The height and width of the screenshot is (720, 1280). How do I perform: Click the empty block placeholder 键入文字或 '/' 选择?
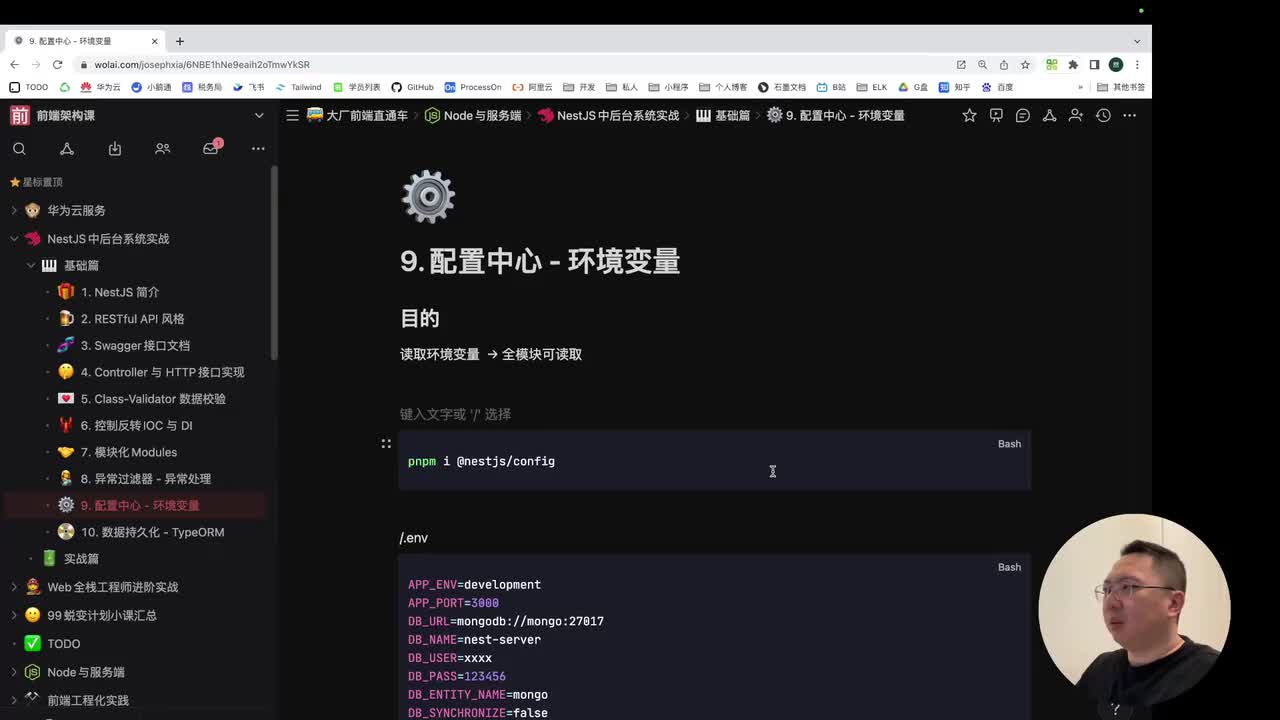click(x=455, y=414)
